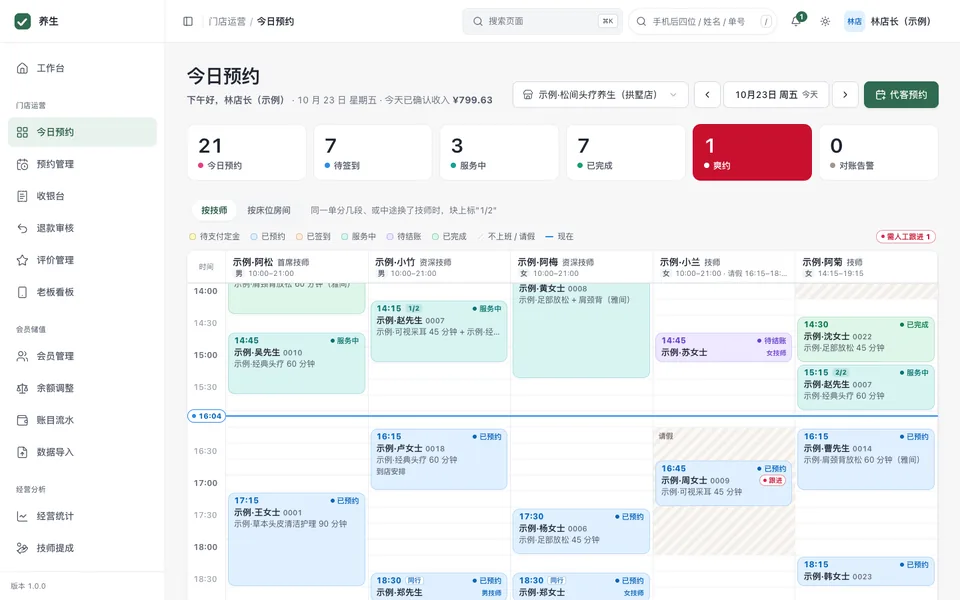Filter by 3 服务中 card
The height and width of the screenshot is (600, 960).
coord(499,152)
